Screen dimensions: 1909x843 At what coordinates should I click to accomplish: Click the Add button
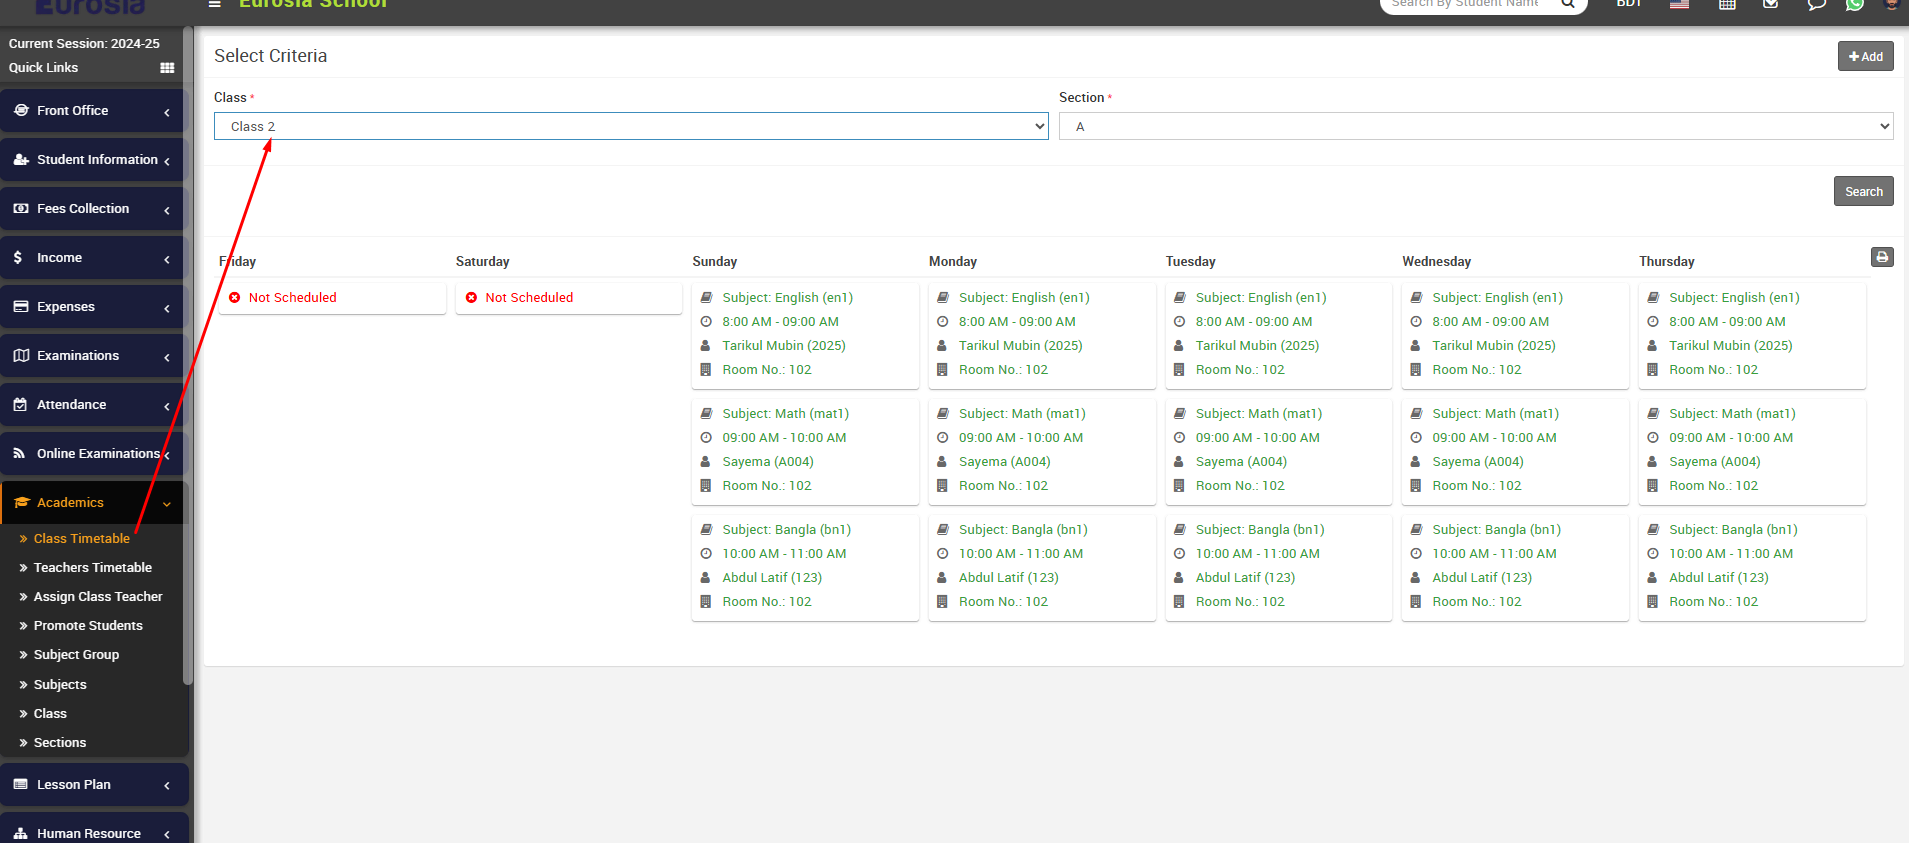[1865, 57]
